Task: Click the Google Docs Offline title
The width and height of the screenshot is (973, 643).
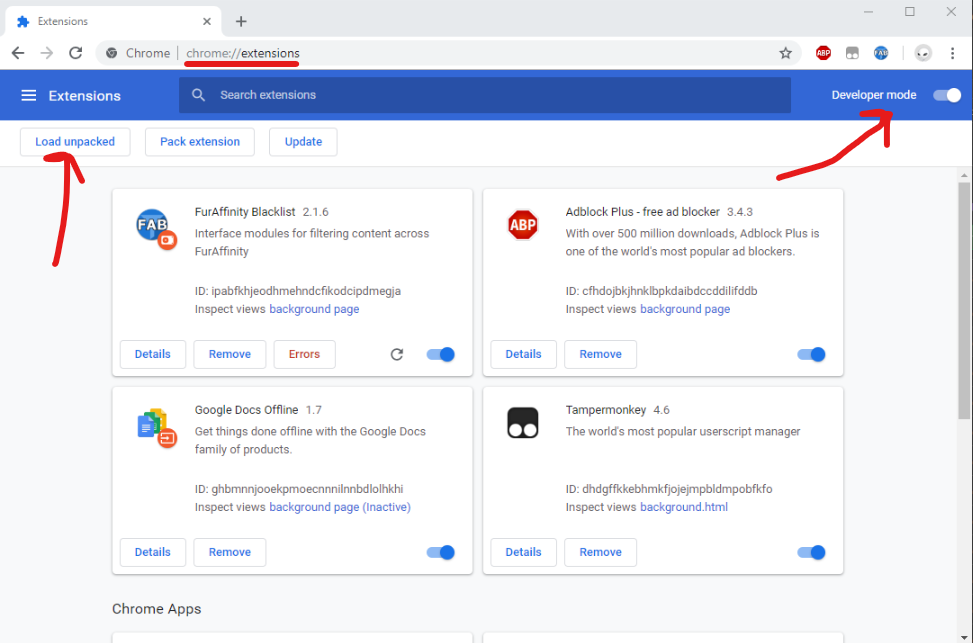Action: pyautogui.click(x=246, y=410)
